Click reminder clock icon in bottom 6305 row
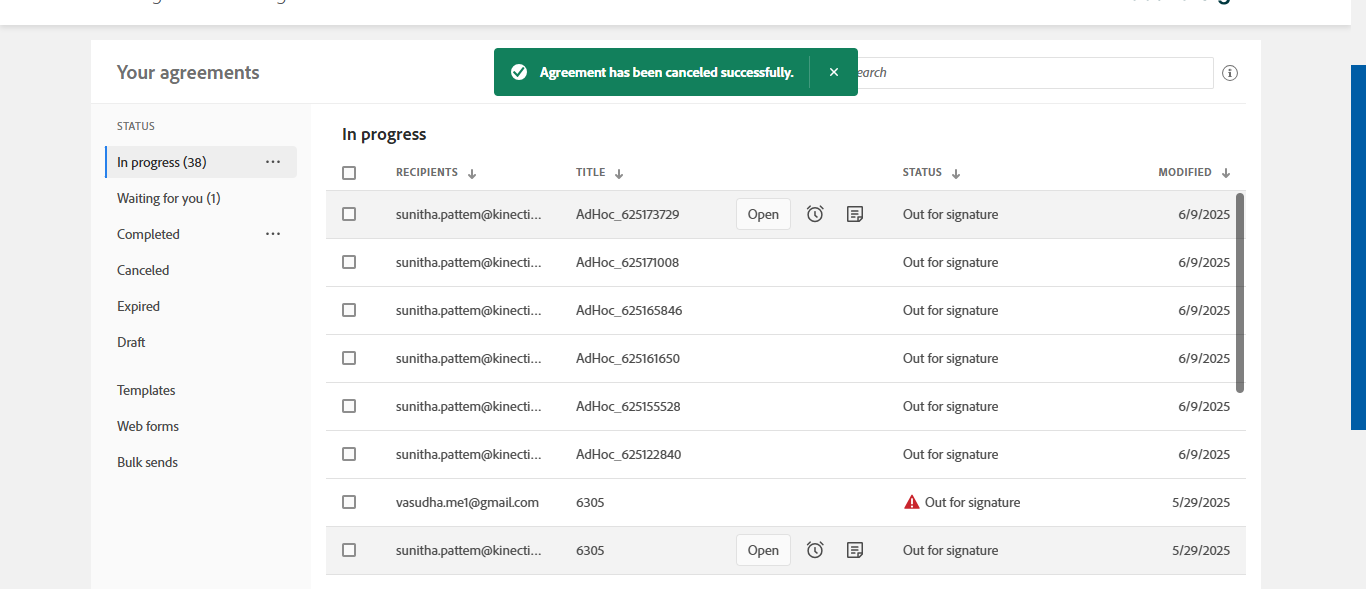 [x=815, y=550]
